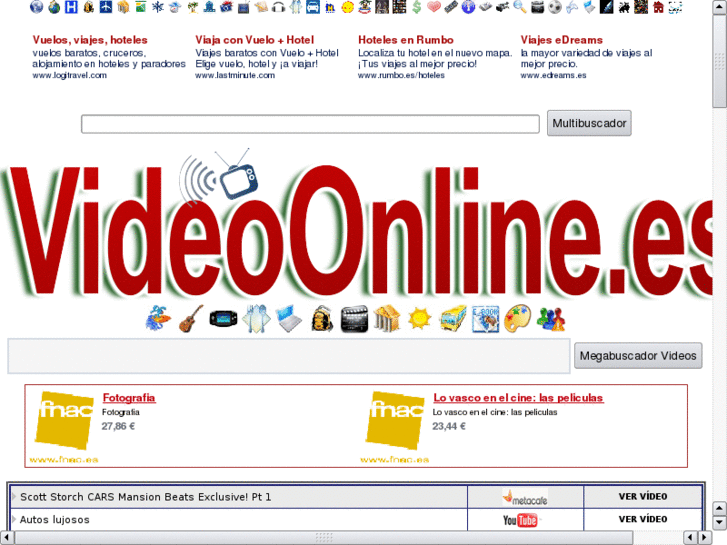Click the headphones icon
The height and width of the screenshot is (545, 727).
pos(278,7)
